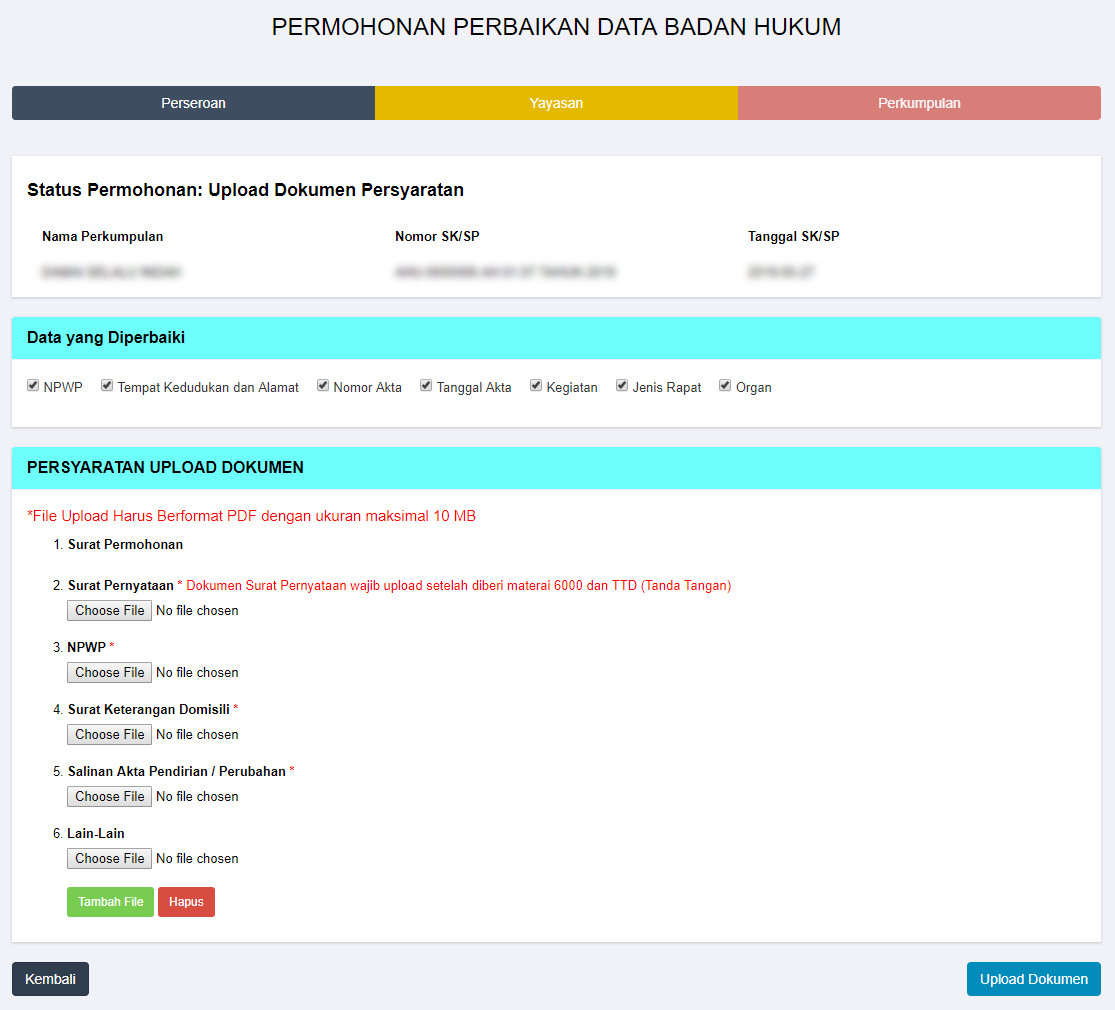The height and width of the screenshot is (1010, 1115).
Task: Uncheck the NPWP checkbox
Action: coord(33,386)
